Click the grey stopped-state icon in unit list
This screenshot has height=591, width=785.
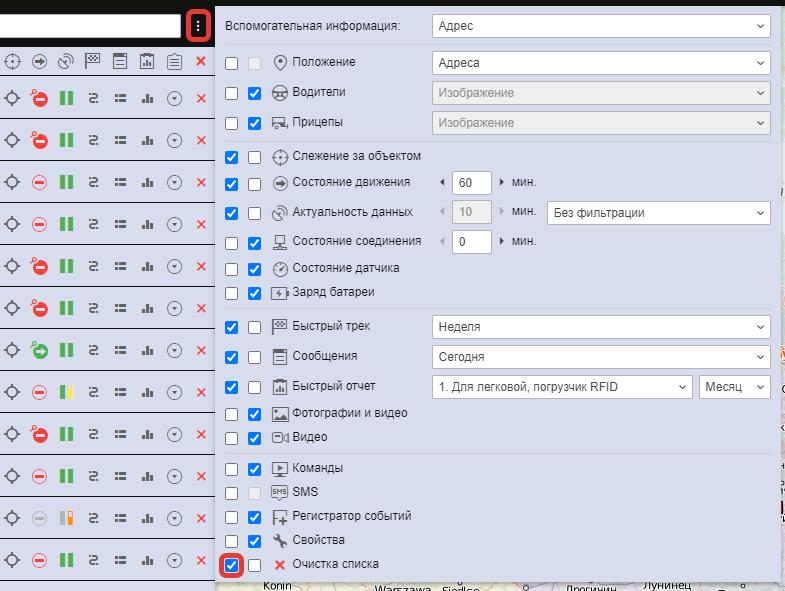(39, 518)
